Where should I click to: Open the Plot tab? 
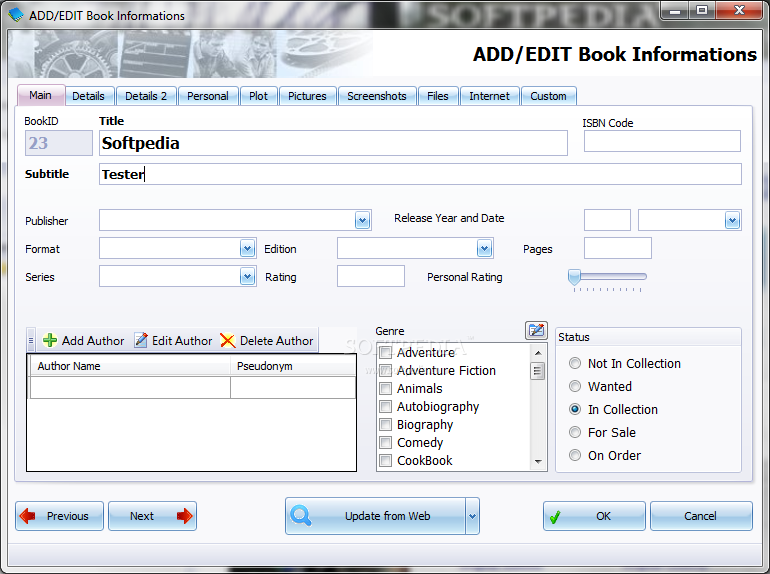259,96
